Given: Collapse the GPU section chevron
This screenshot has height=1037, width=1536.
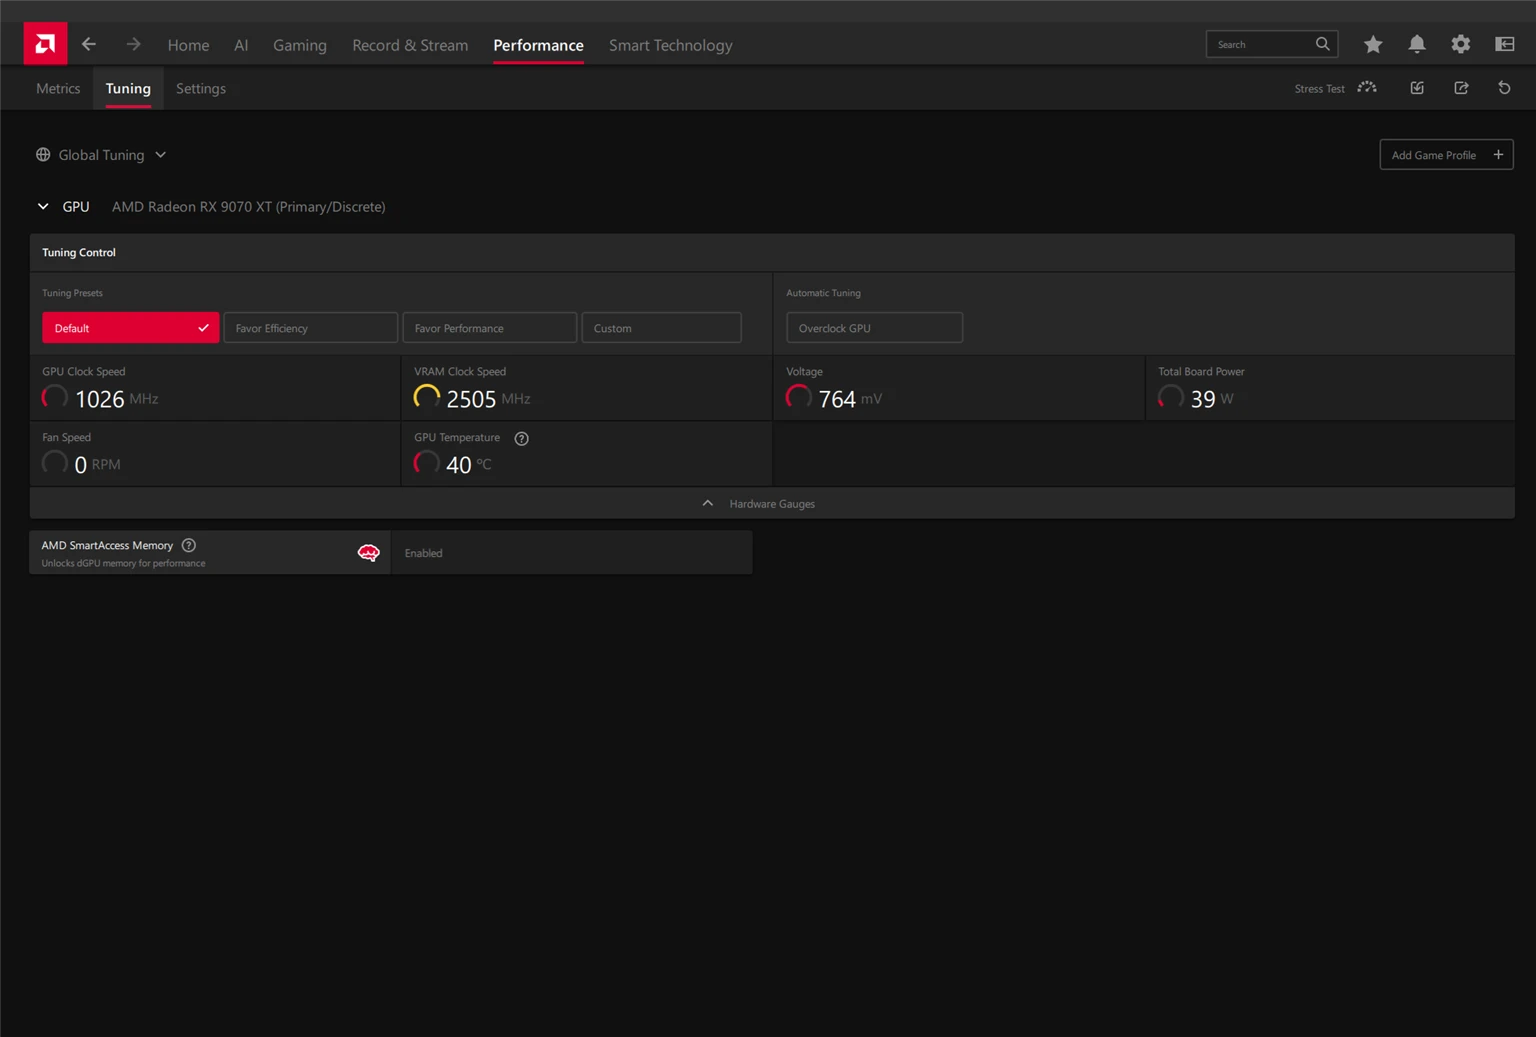Looking at the screenshot, I should [43, 206].
